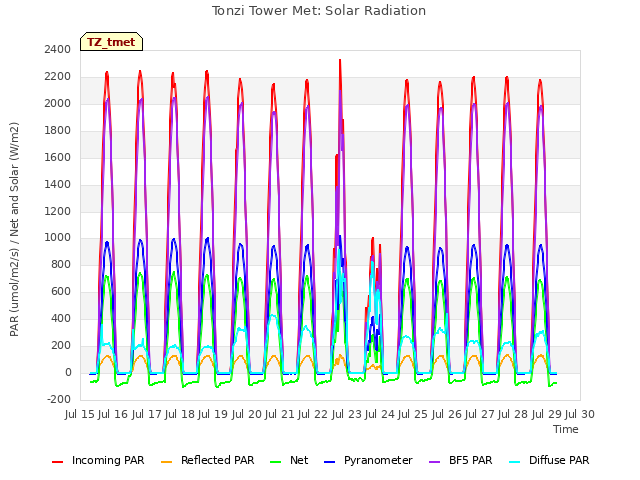640x480 pixels.
Task: Click the 600 y-axis tick label
Action: coord(61,291)
